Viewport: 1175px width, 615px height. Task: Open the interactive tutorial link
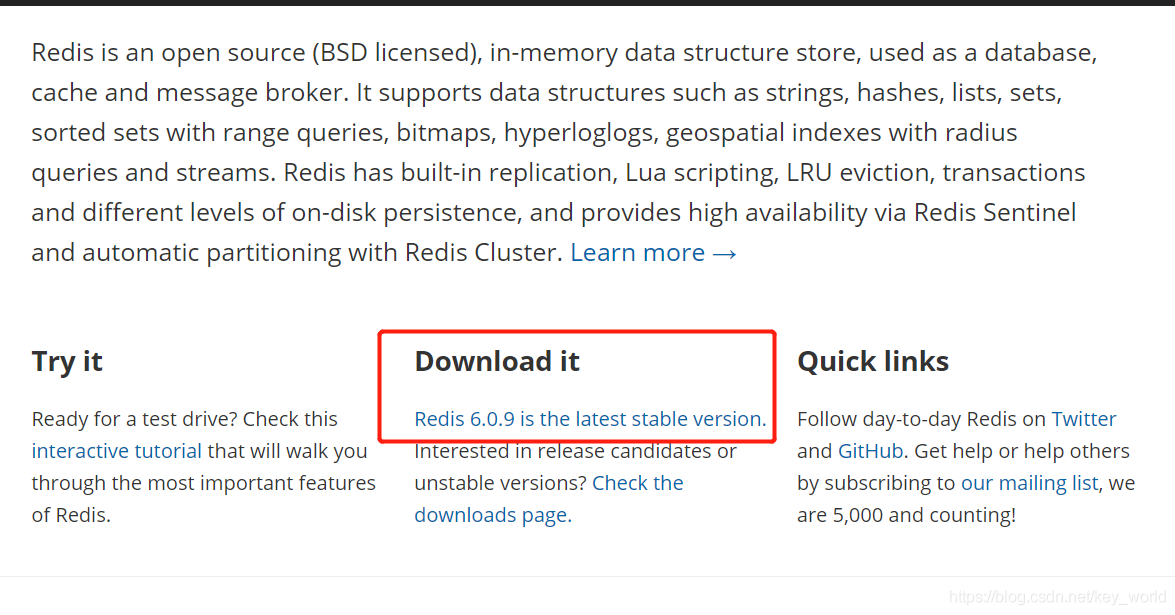[x=117, y=451]
